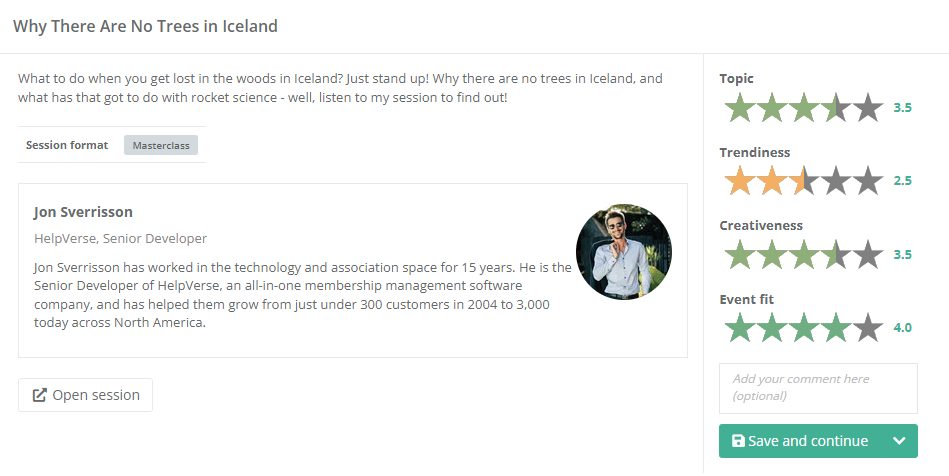Screen dimensions: 949x476
Task: Set Event fit to three stars
Action: 804,327
